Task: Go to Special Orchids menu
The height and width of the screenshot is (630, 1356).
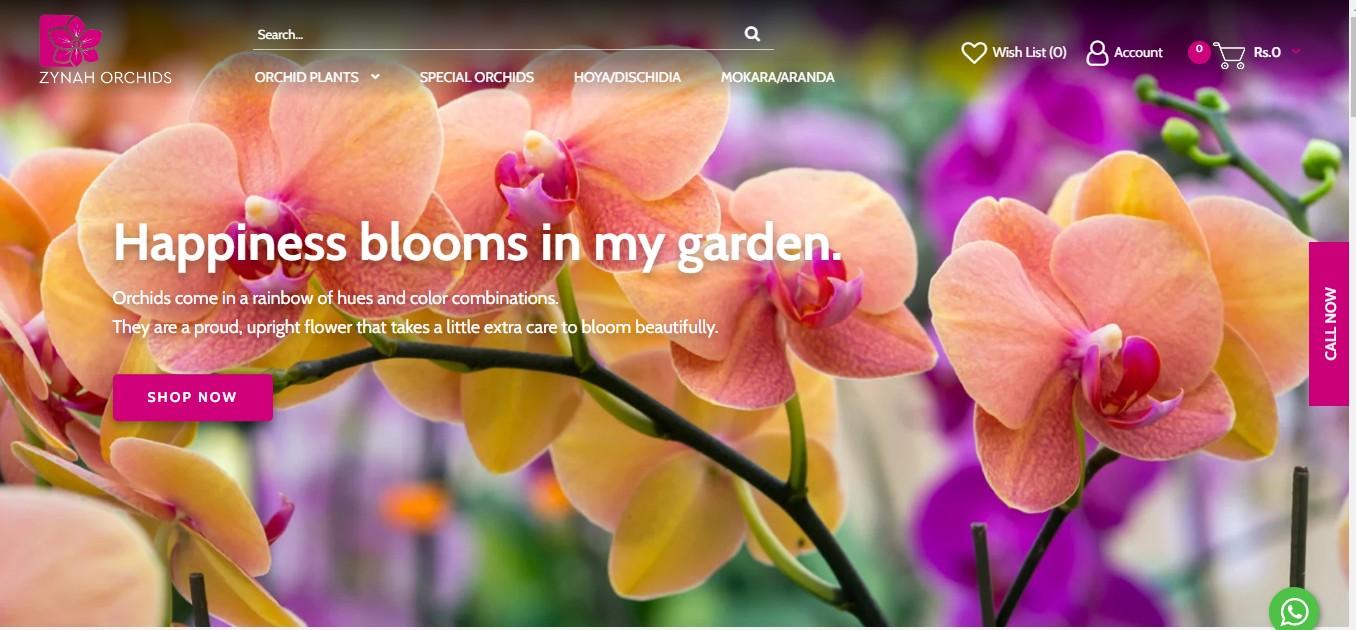Action: point(477,77)
